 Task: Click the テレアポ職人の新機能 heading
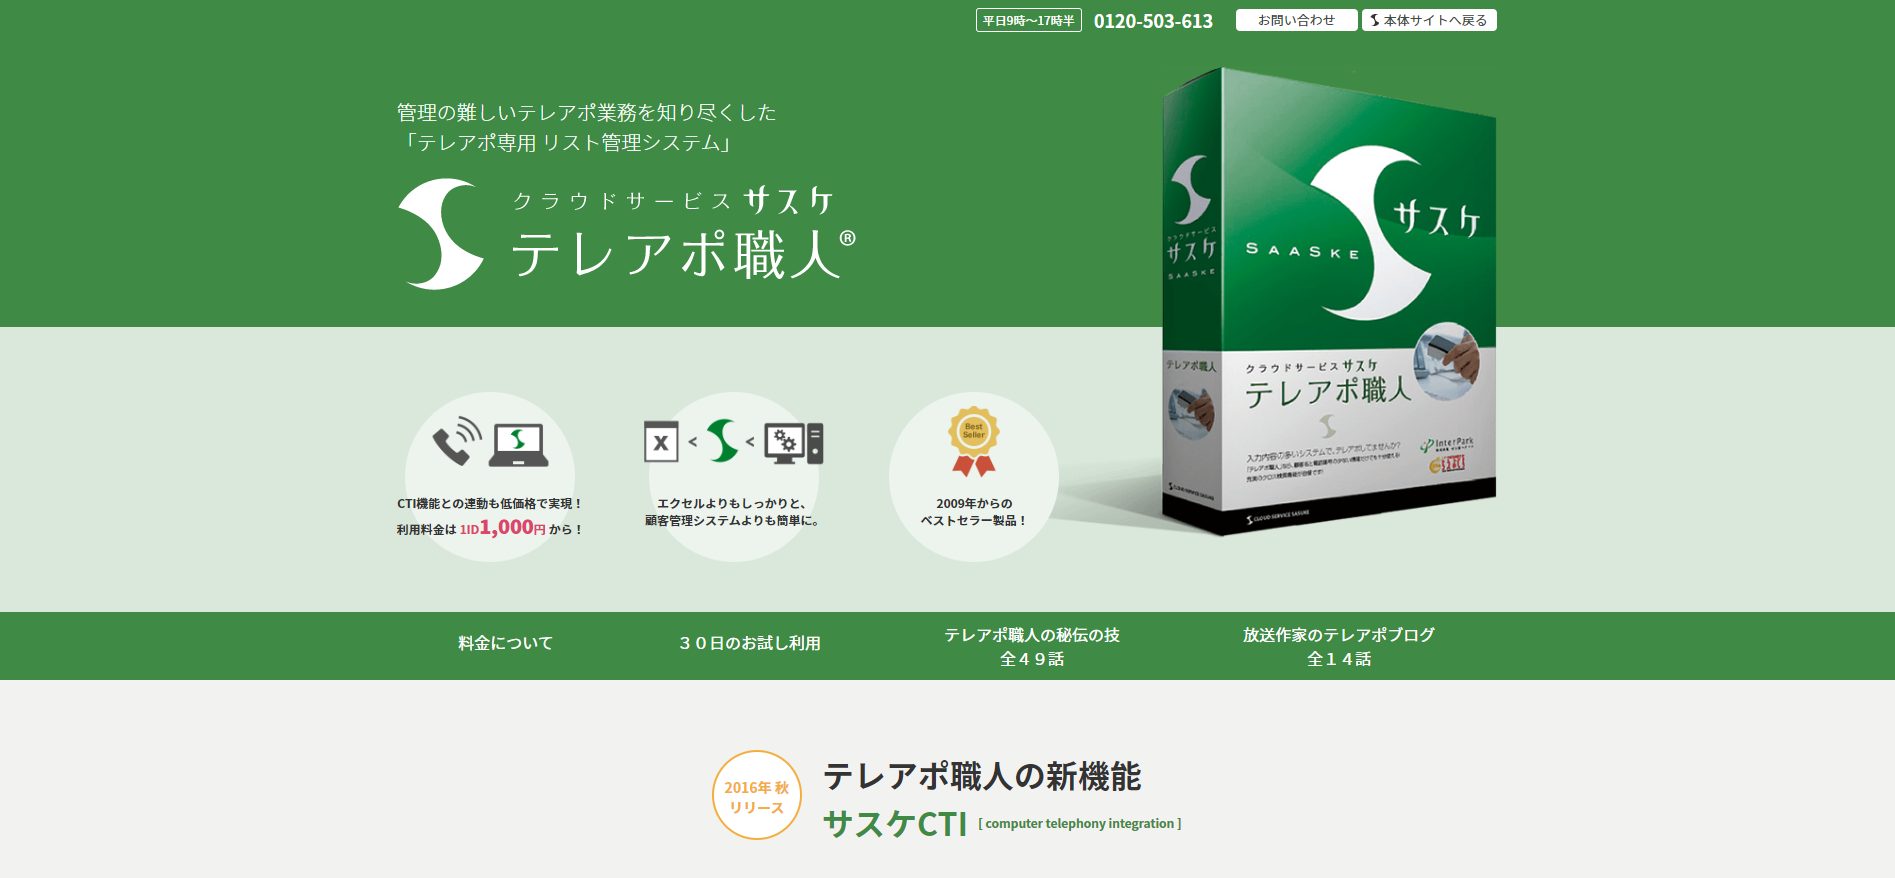[982, 776]
